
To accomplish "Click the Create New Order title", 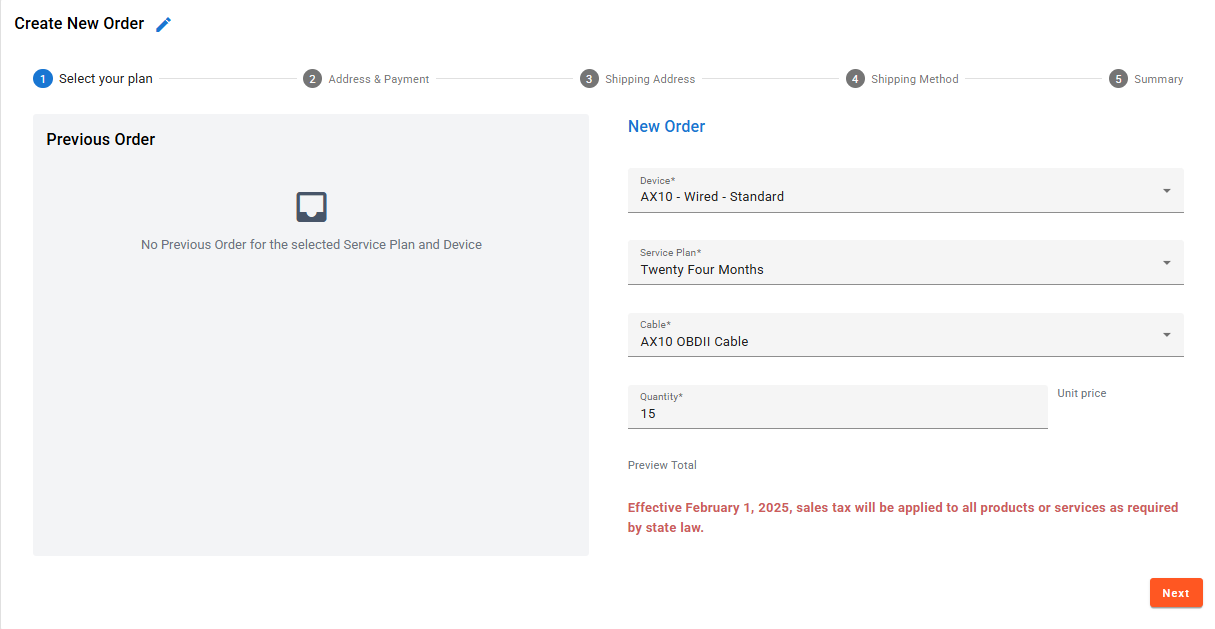I will coord(79,23).
